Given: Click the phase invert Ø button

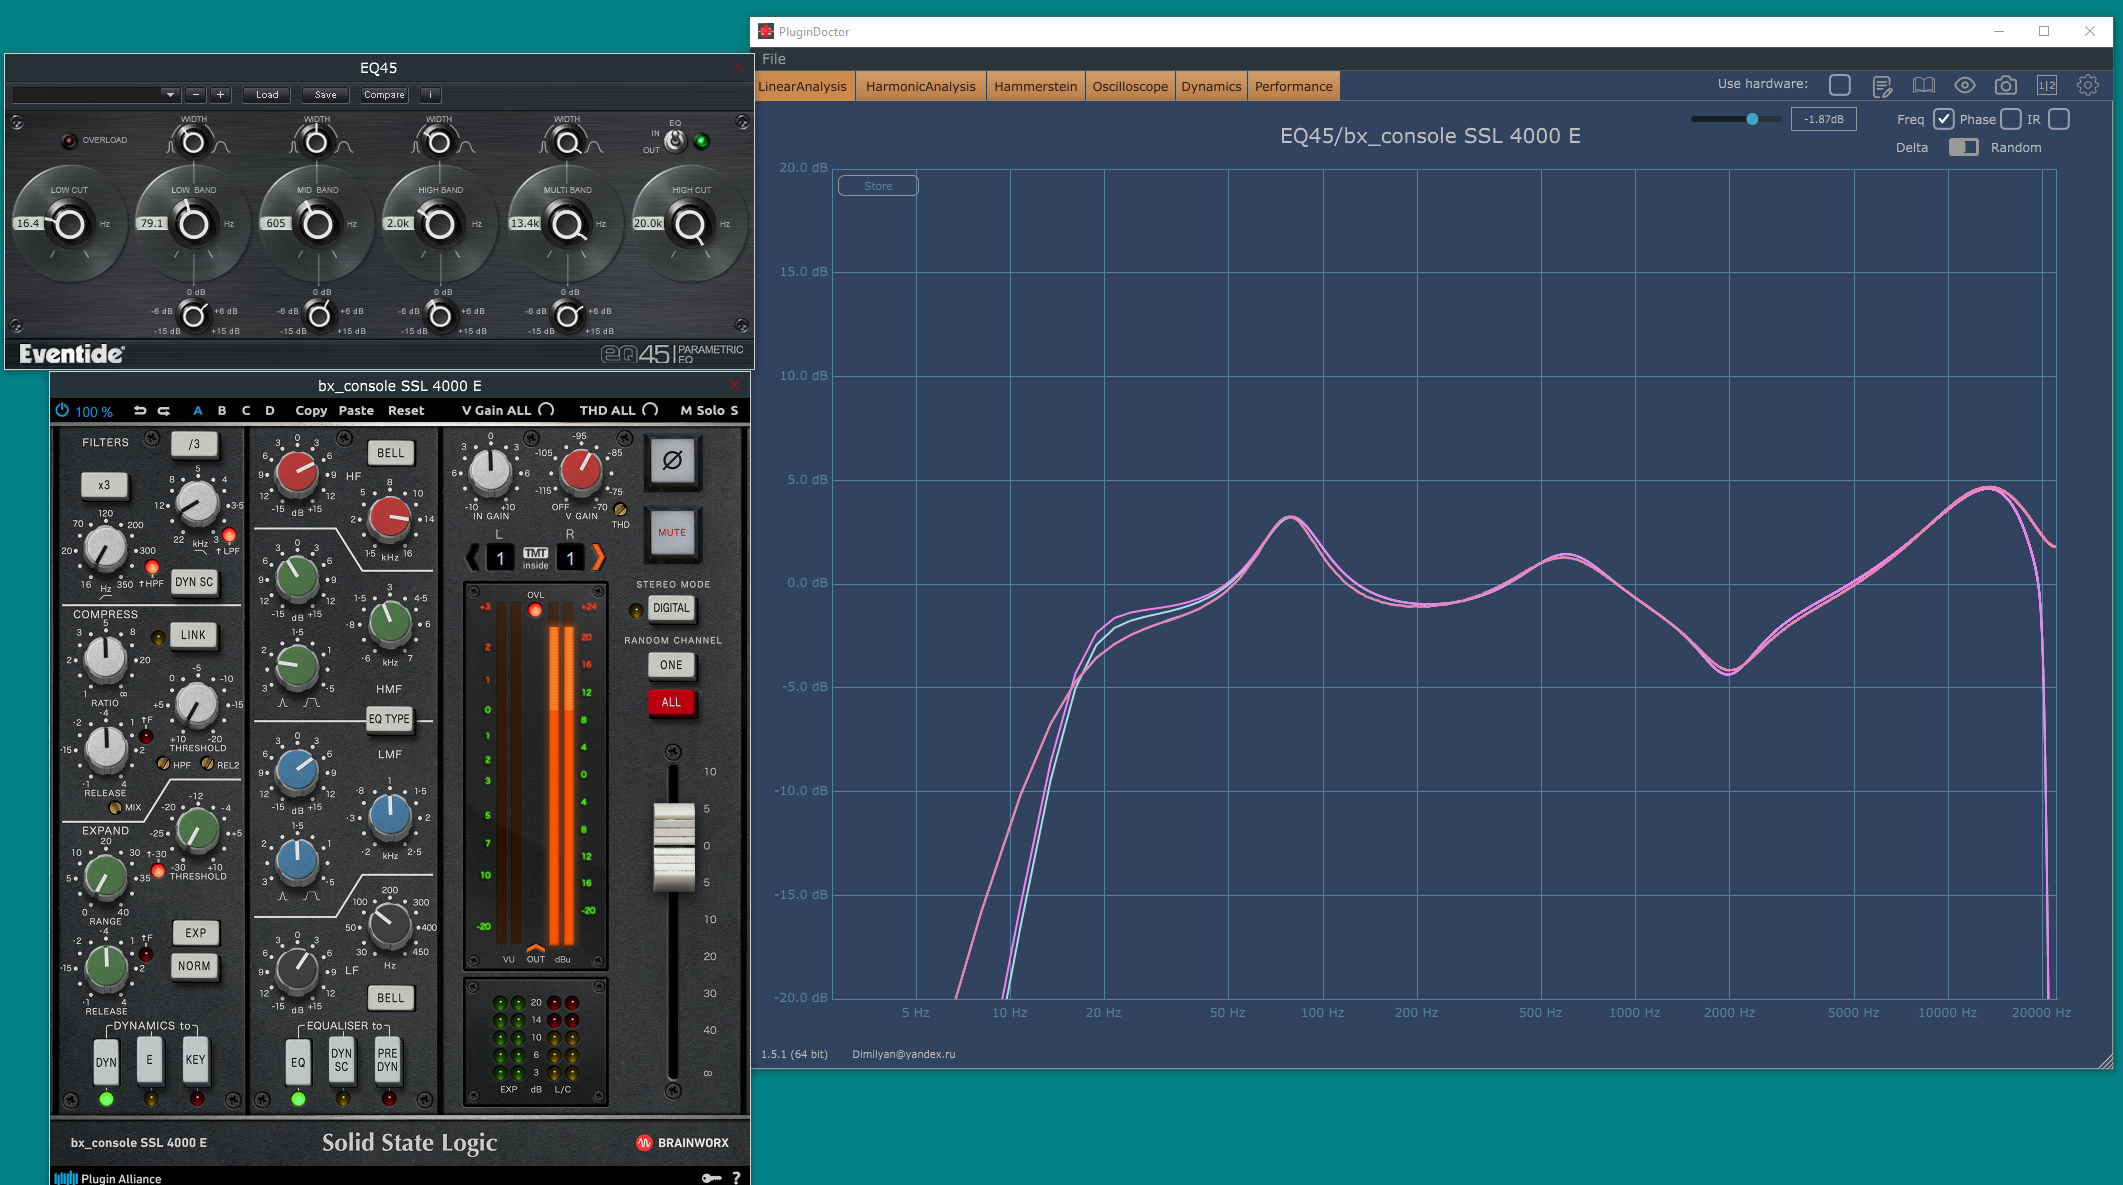Looking at the screenshot, I should point(672,461).
